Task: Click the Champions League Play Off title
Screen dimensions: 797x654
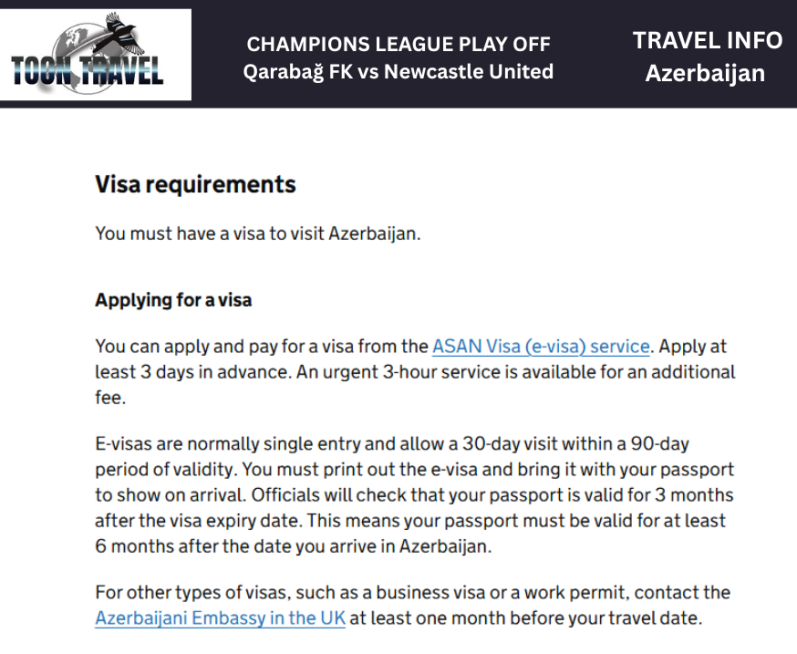Action: point(398,44)
